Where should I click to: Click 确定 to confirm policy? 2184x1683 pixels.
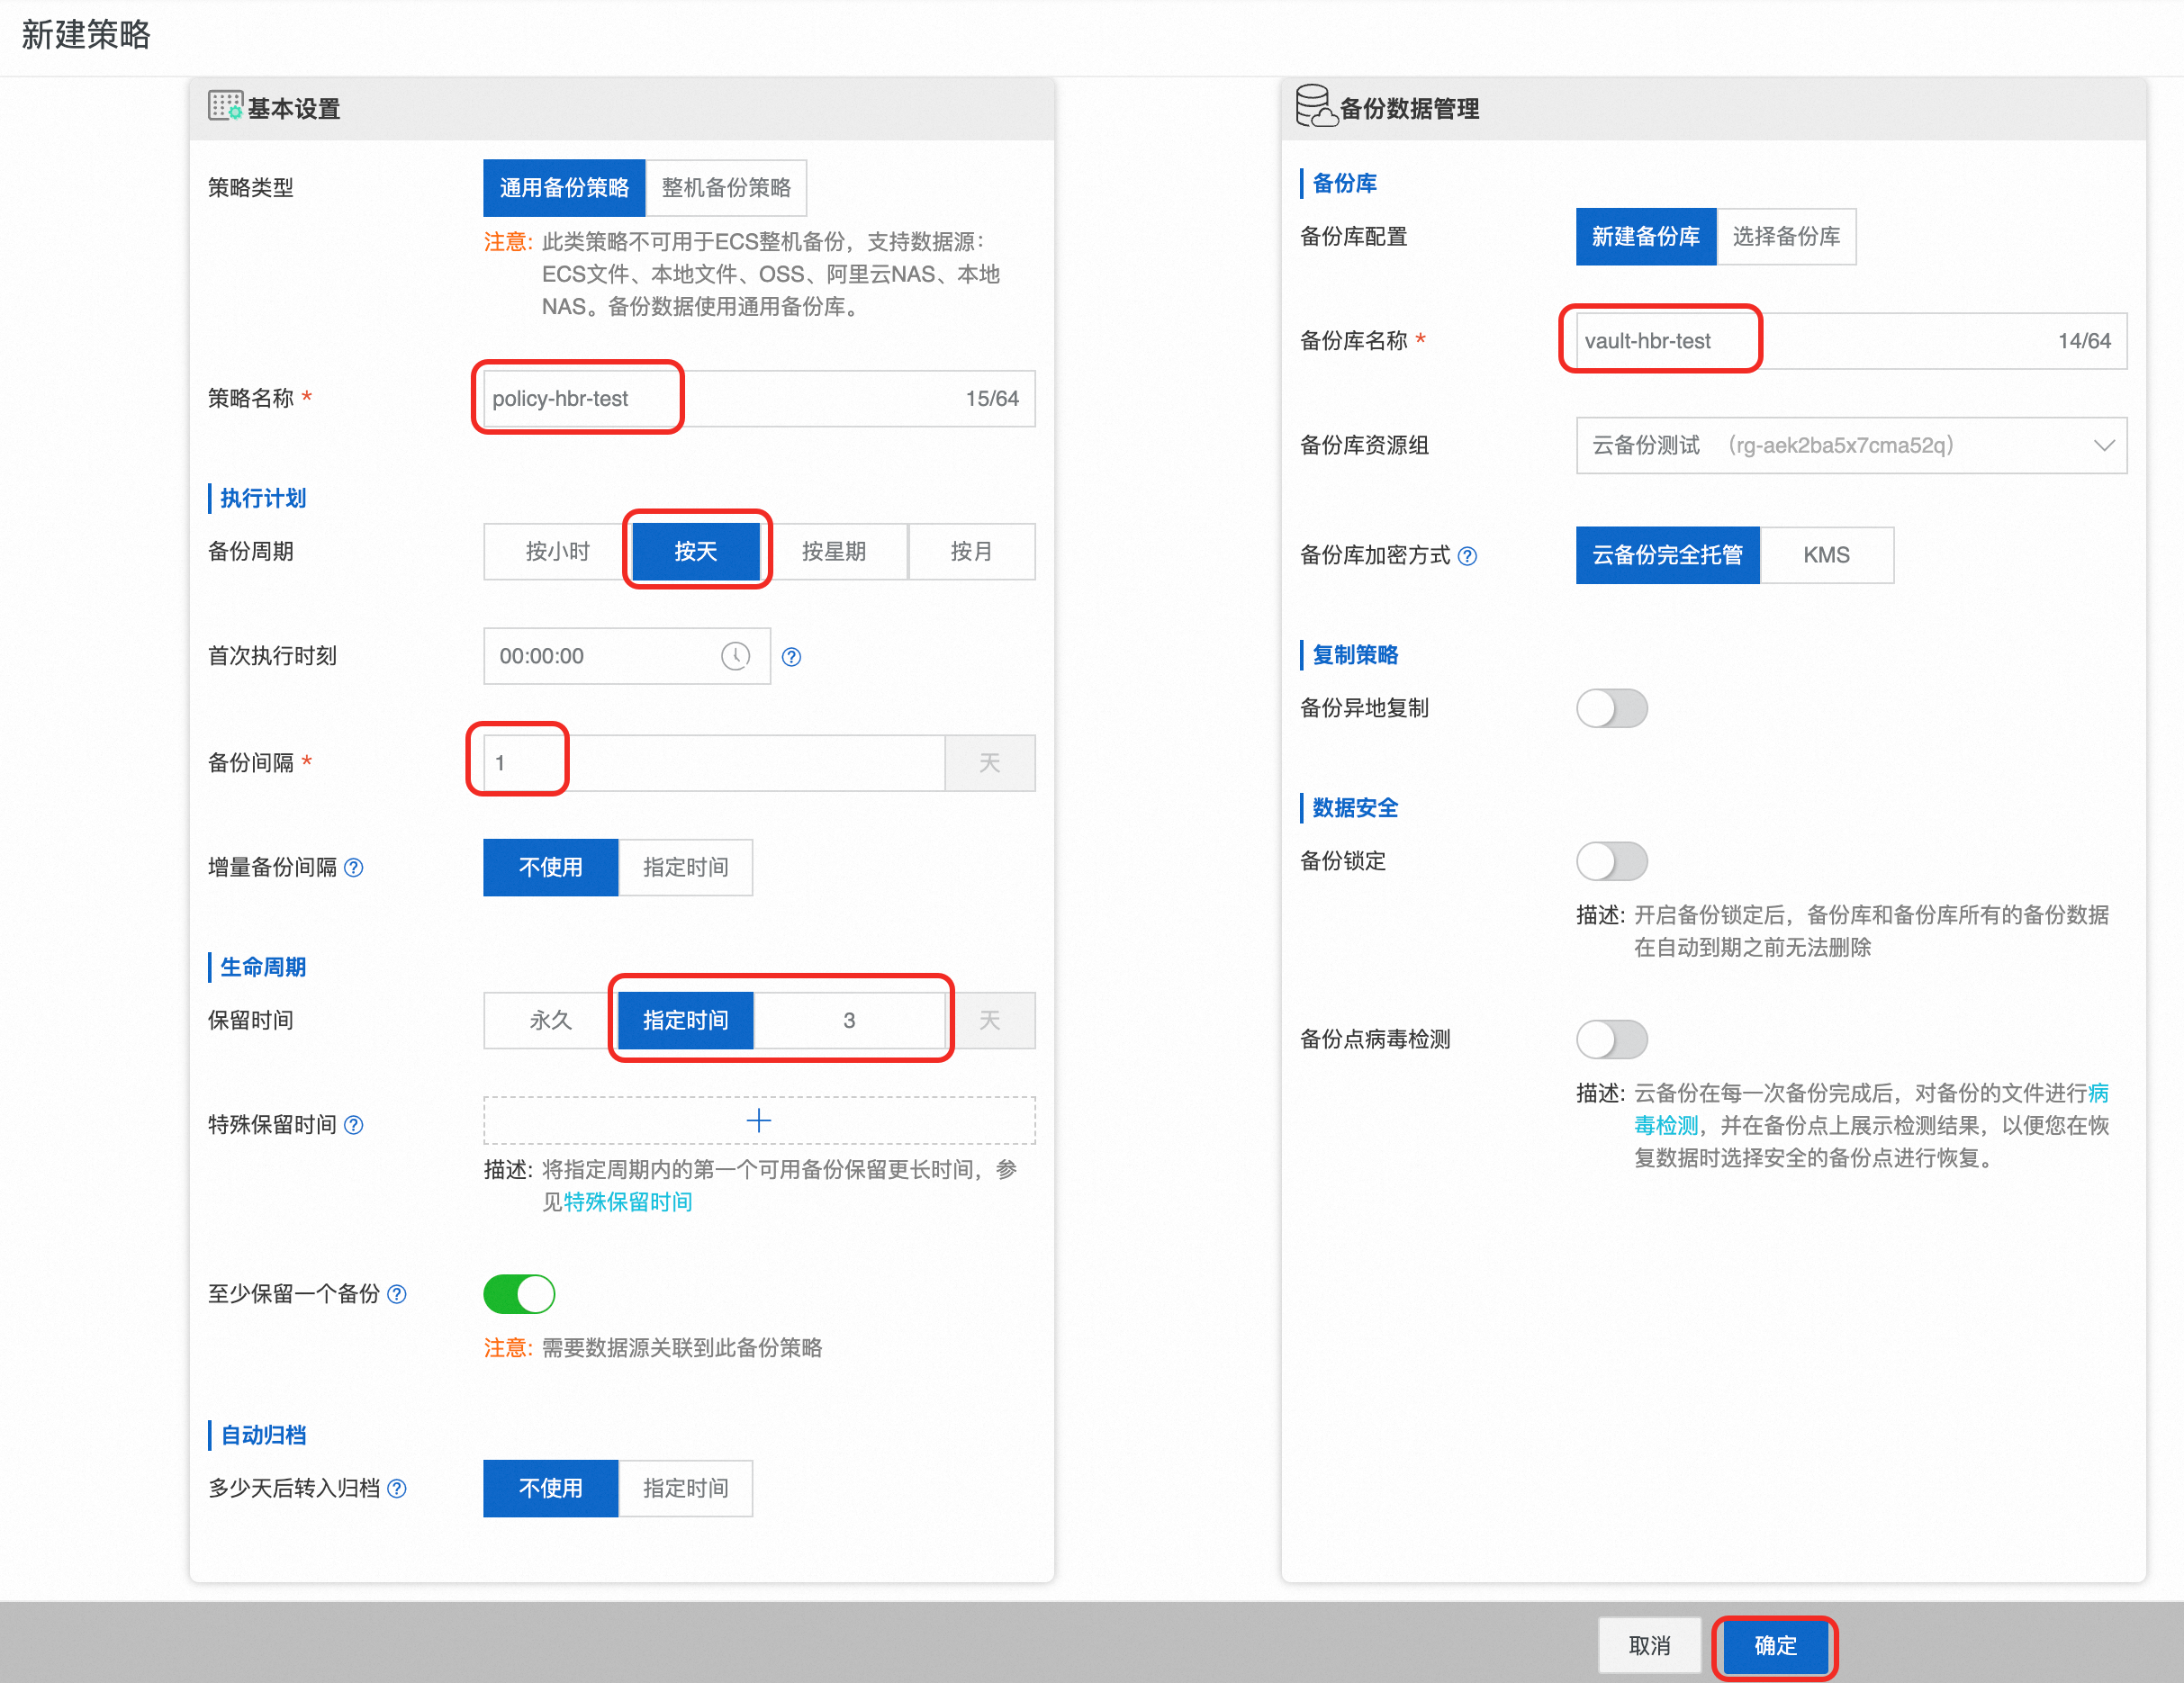[x=1775, y=1645]
